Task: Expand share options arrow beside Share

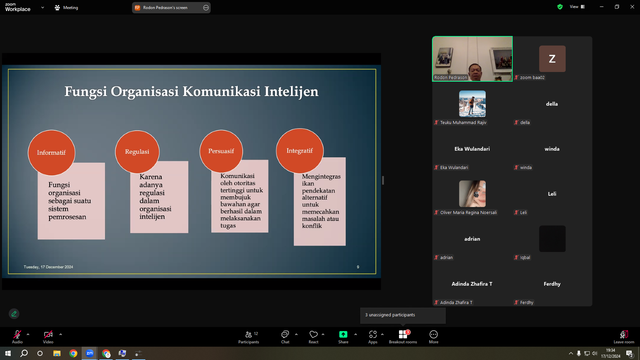Action: tap(355, 334)
